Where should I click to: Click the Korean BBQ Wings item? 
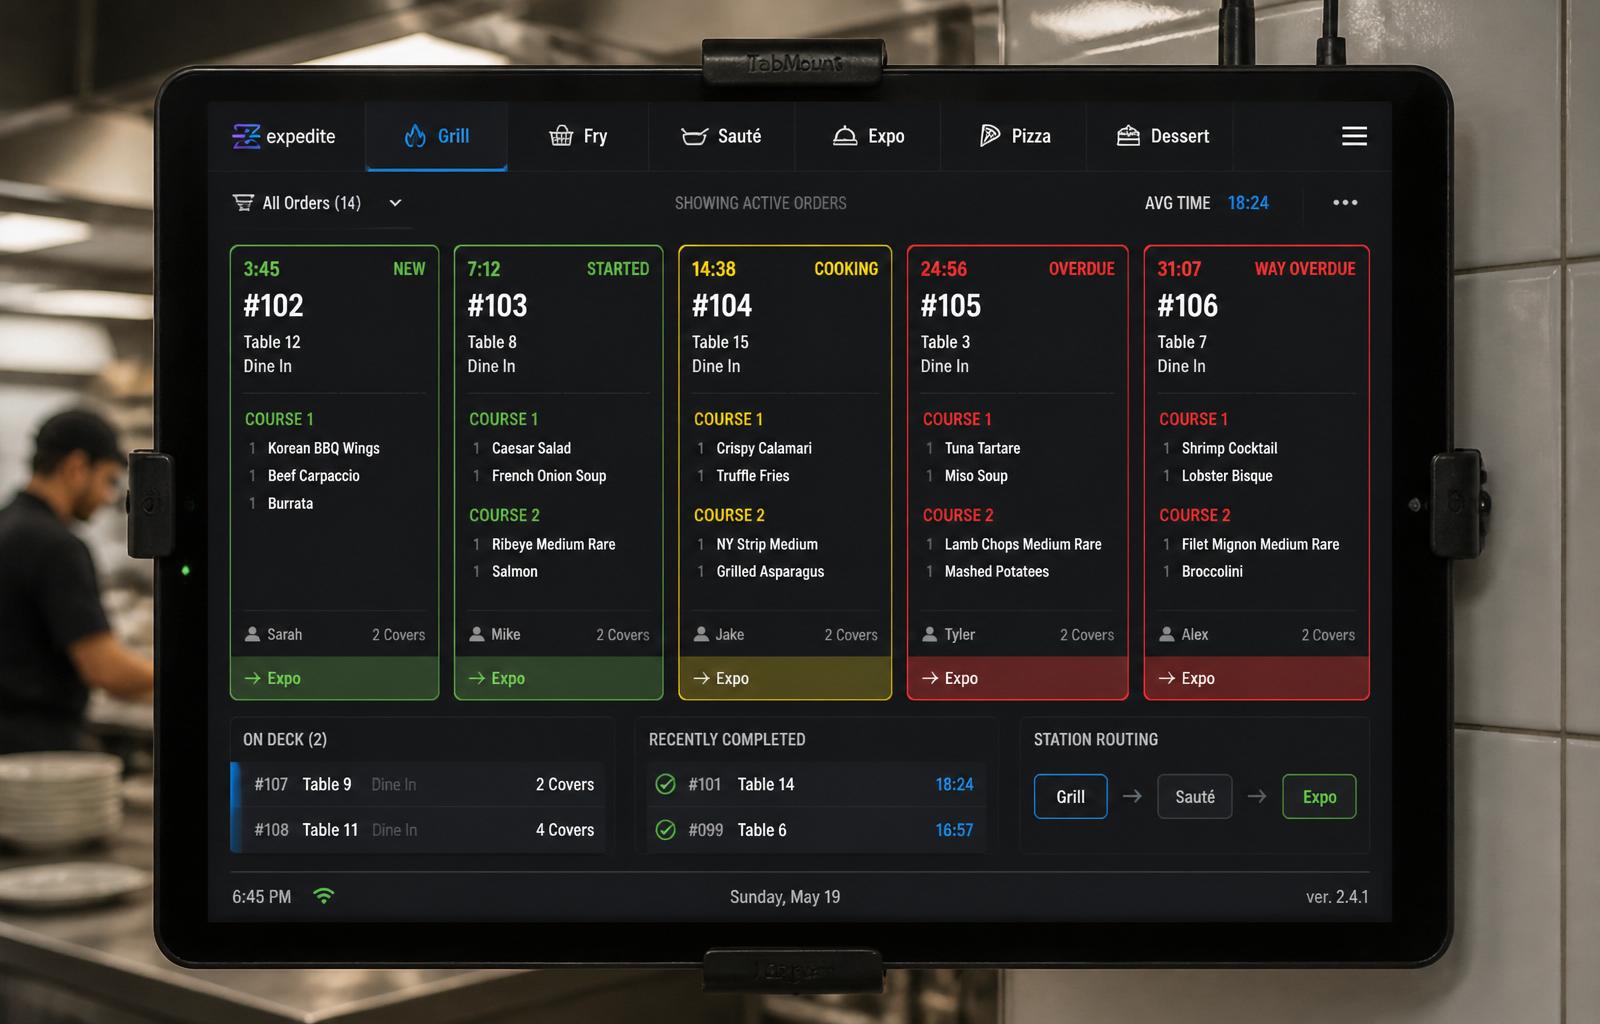(x=323, y=448)
